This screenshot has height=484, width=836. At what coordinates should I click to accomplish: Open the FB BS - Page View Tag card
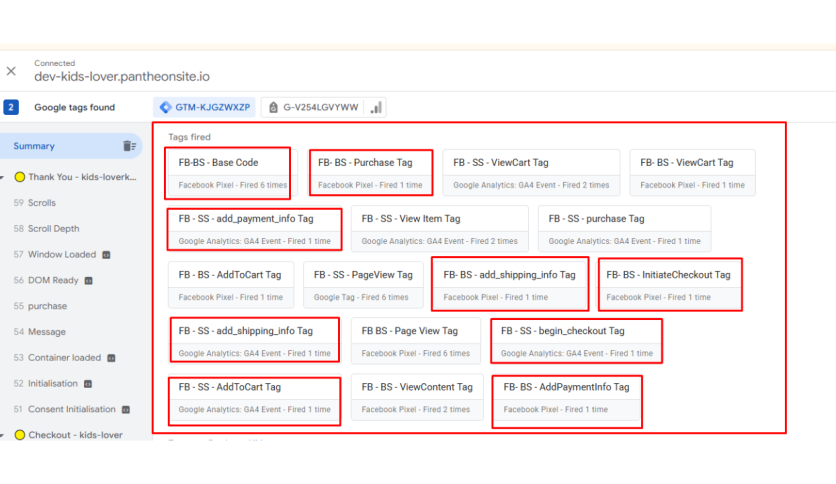[416, 341]
